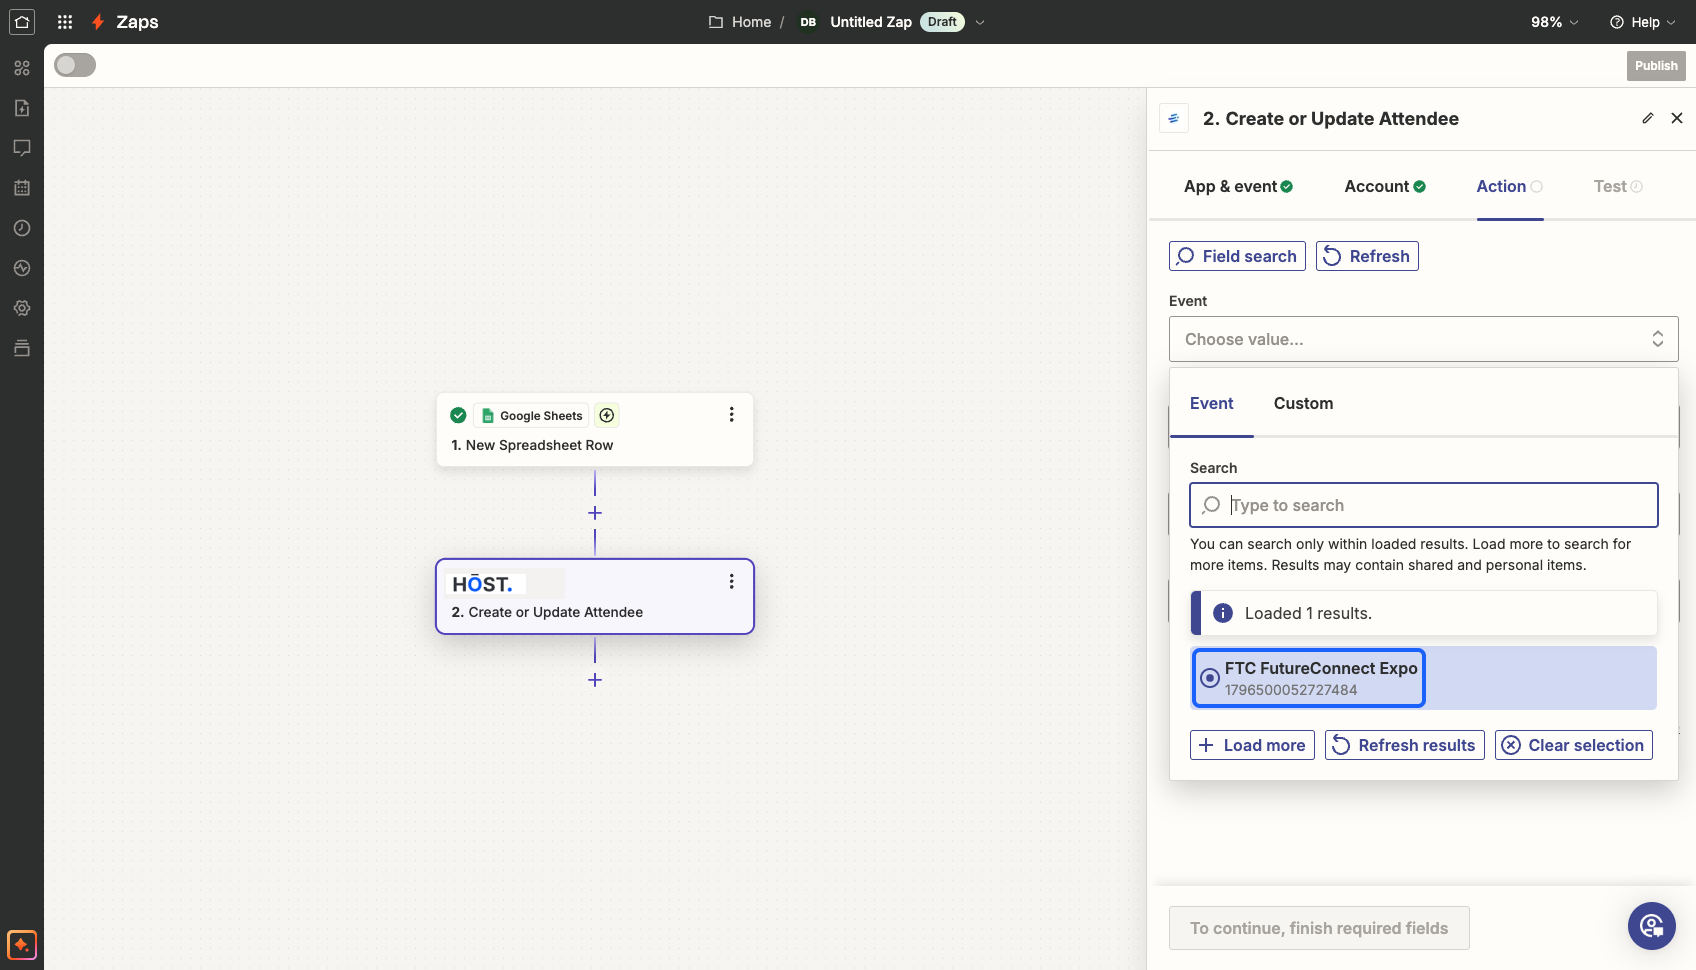
Task: Switch to the App & event tab
Action: 1238,186
